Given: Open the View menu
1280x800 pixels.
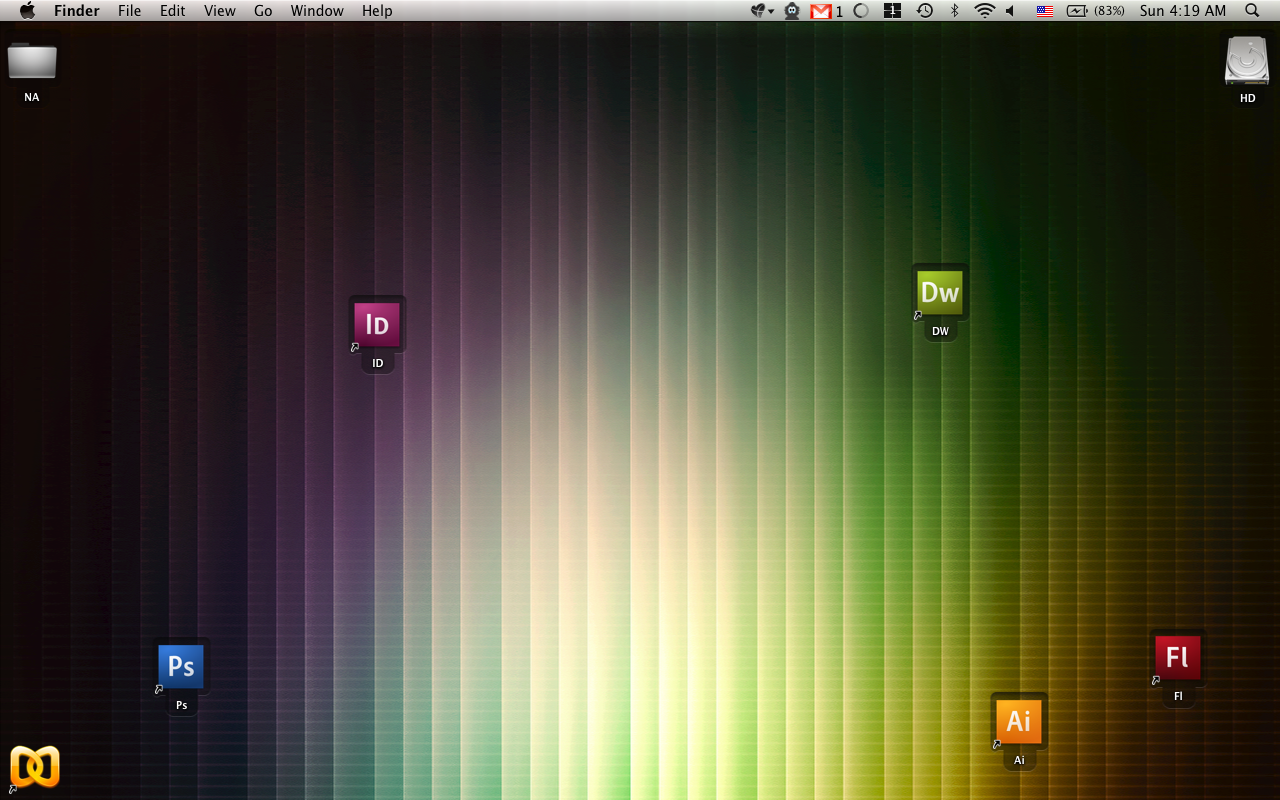Looking at the screenshot, I should (x=220, y=10).
